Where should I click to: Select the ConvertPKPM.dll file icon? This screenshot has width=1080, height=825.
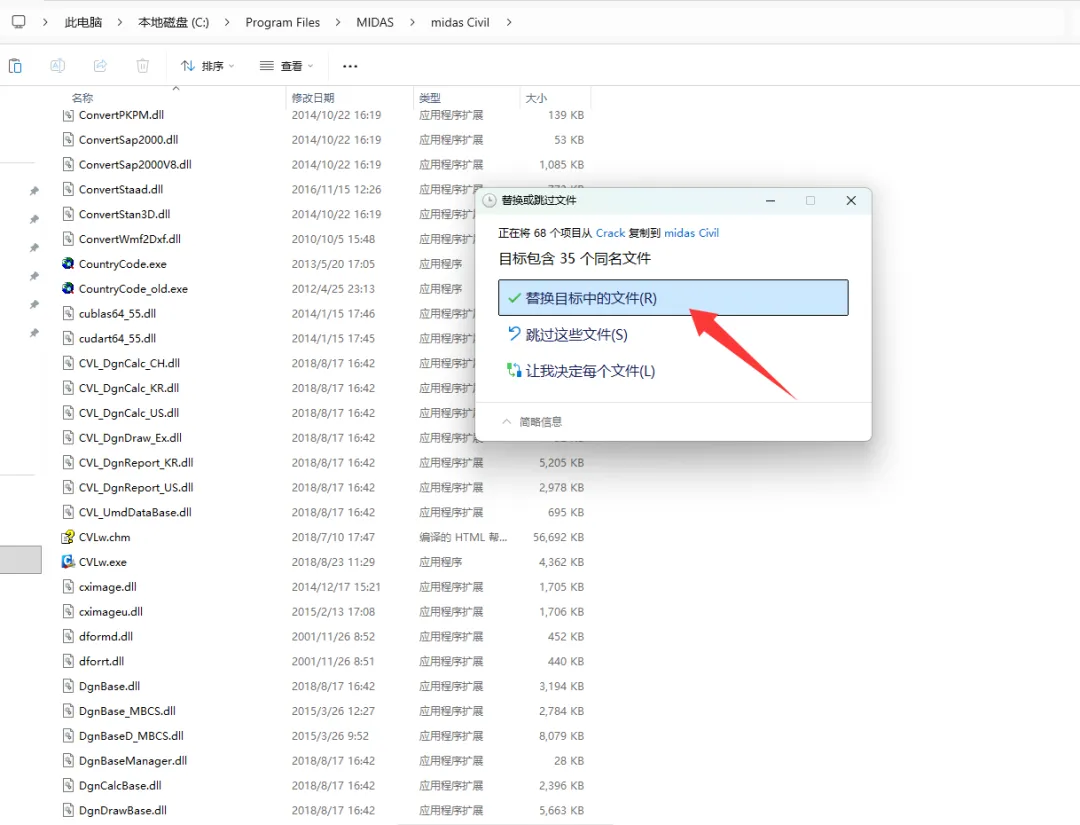[68, 115]
